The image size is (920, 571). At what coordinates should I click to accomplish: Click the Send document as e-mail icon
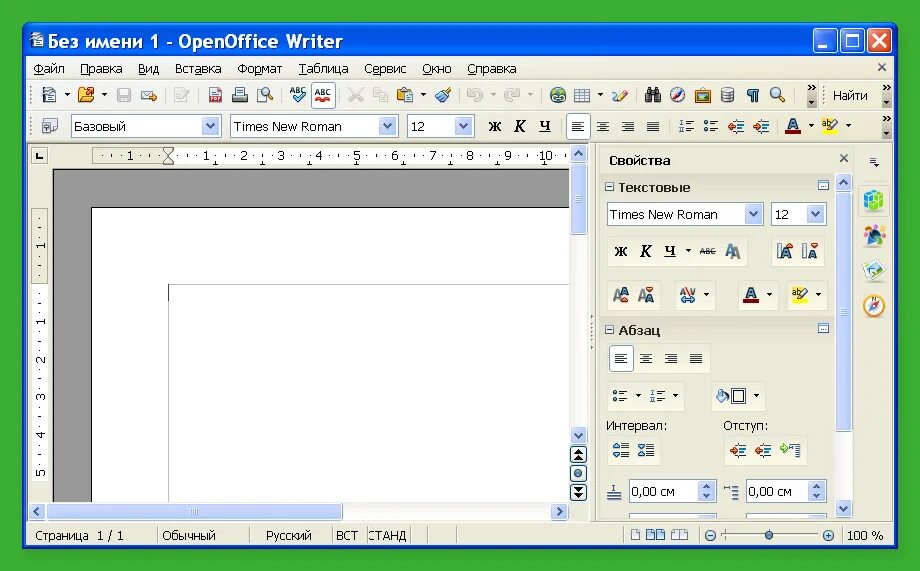148,95
